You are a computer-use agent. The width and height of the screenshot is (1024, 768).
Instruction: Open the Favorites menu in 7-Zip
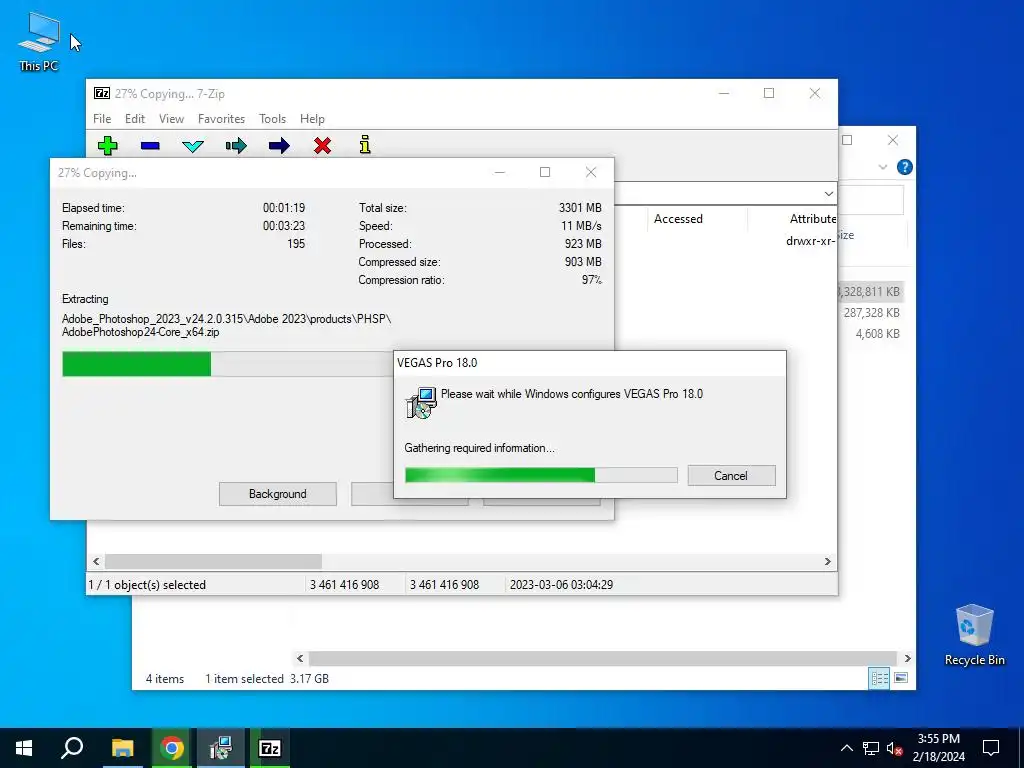[221, 119]
